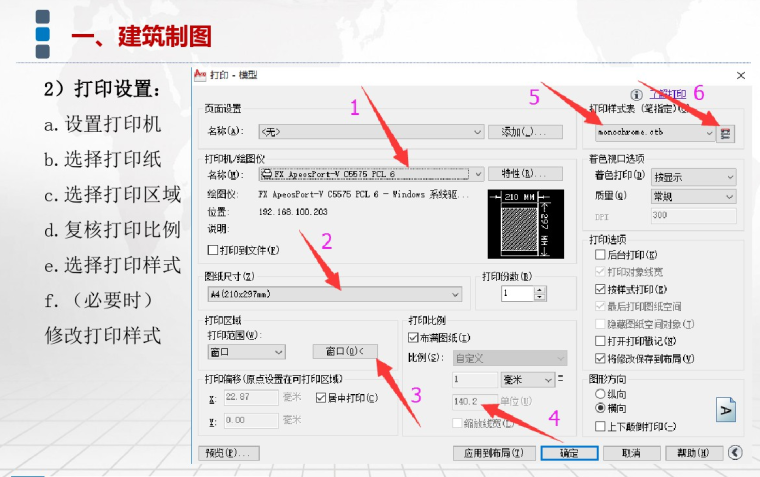Uncheck the 居中打印 checkbox
This screenshot has height=477, width=760.
pos(320,397)
